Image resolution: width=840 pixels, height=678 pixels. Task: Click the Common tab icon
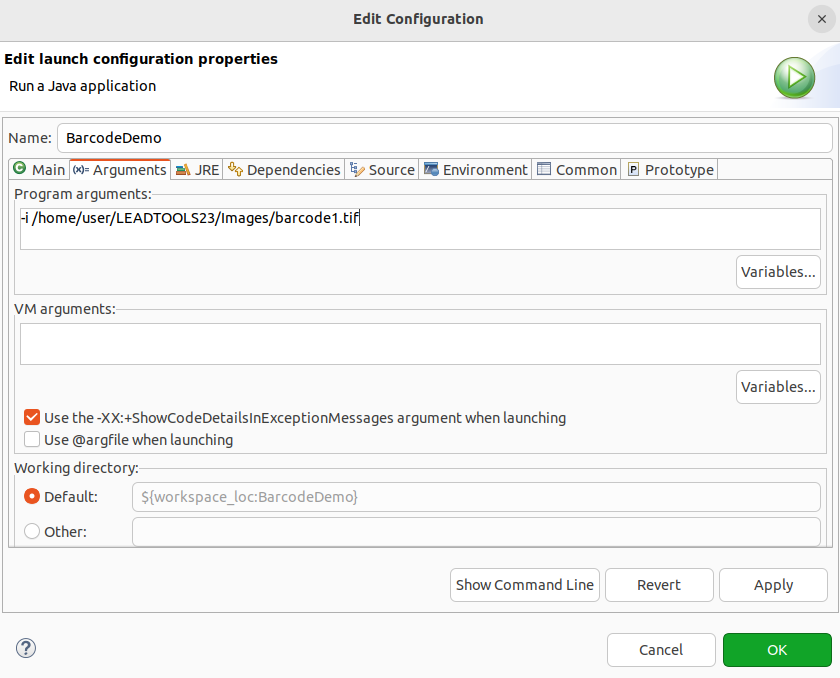tap(544, 169)
